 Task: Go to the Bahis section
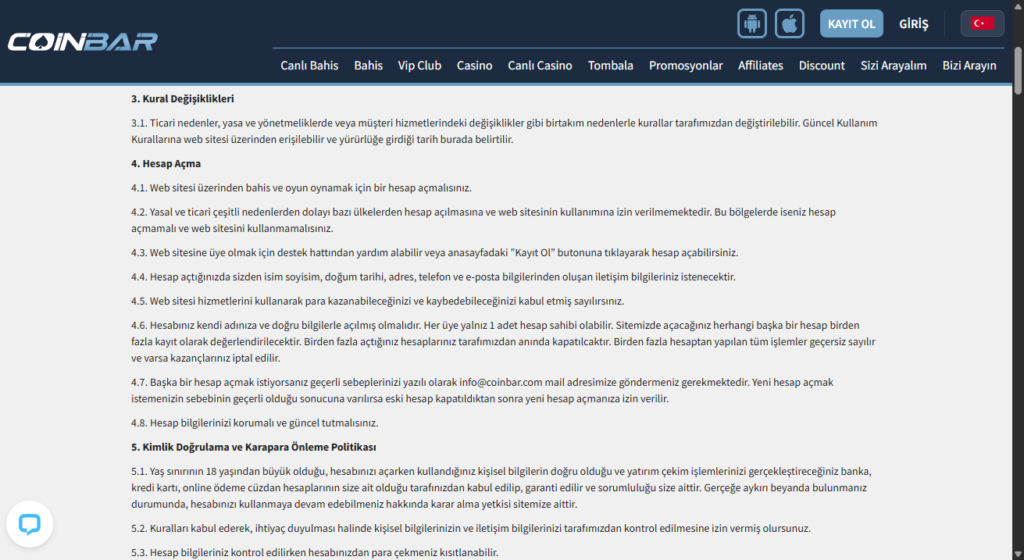click(x=368, y=65)
